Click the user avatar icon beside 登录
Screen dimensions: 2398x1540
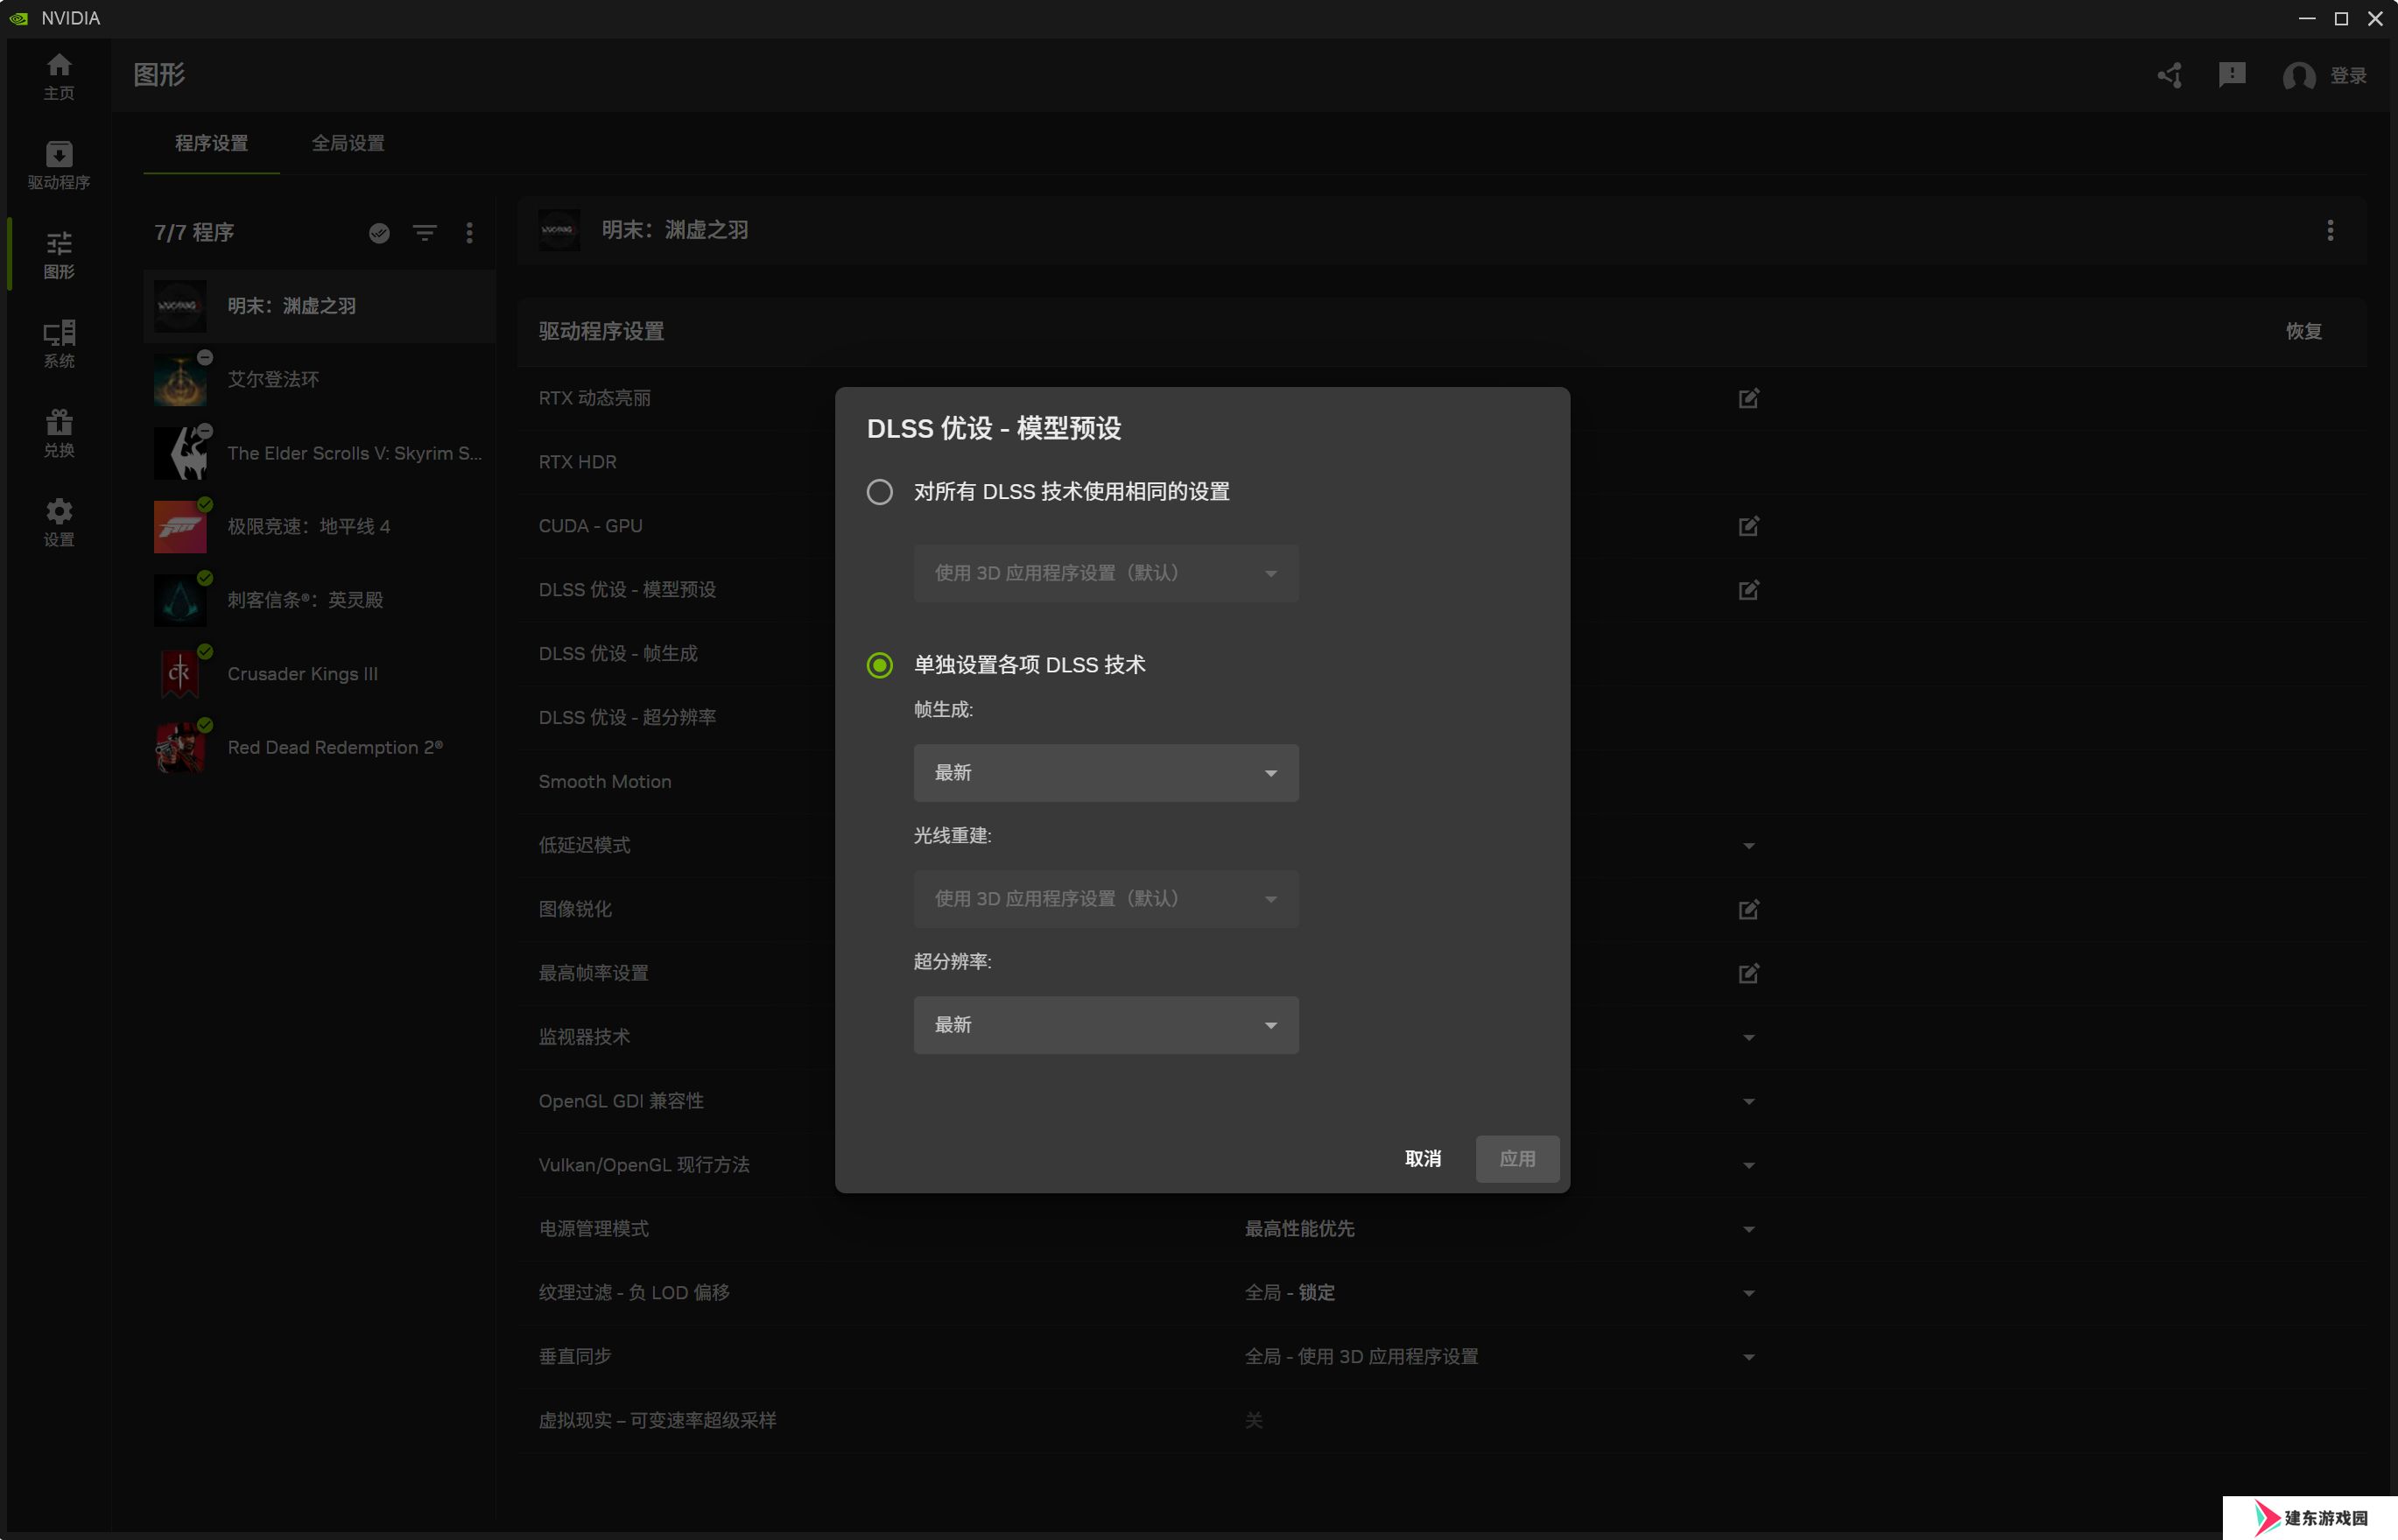(x=2299, y=76)
